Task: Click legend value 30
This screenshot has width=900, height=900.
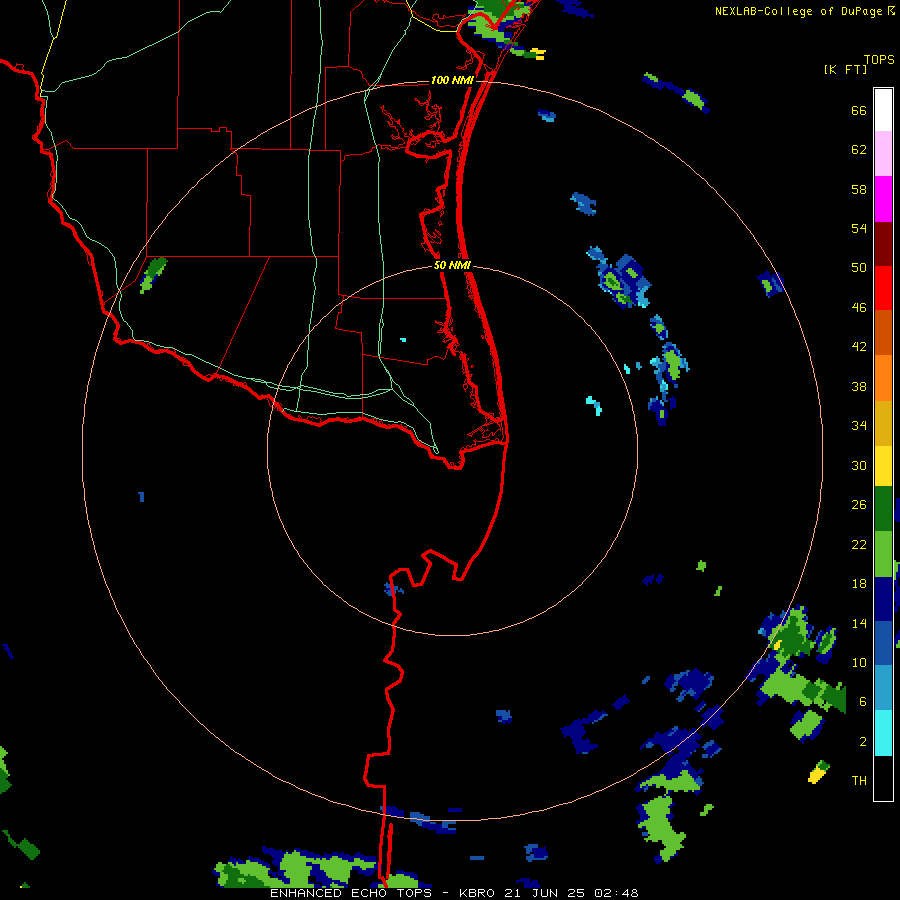Action: pos(859,465)
